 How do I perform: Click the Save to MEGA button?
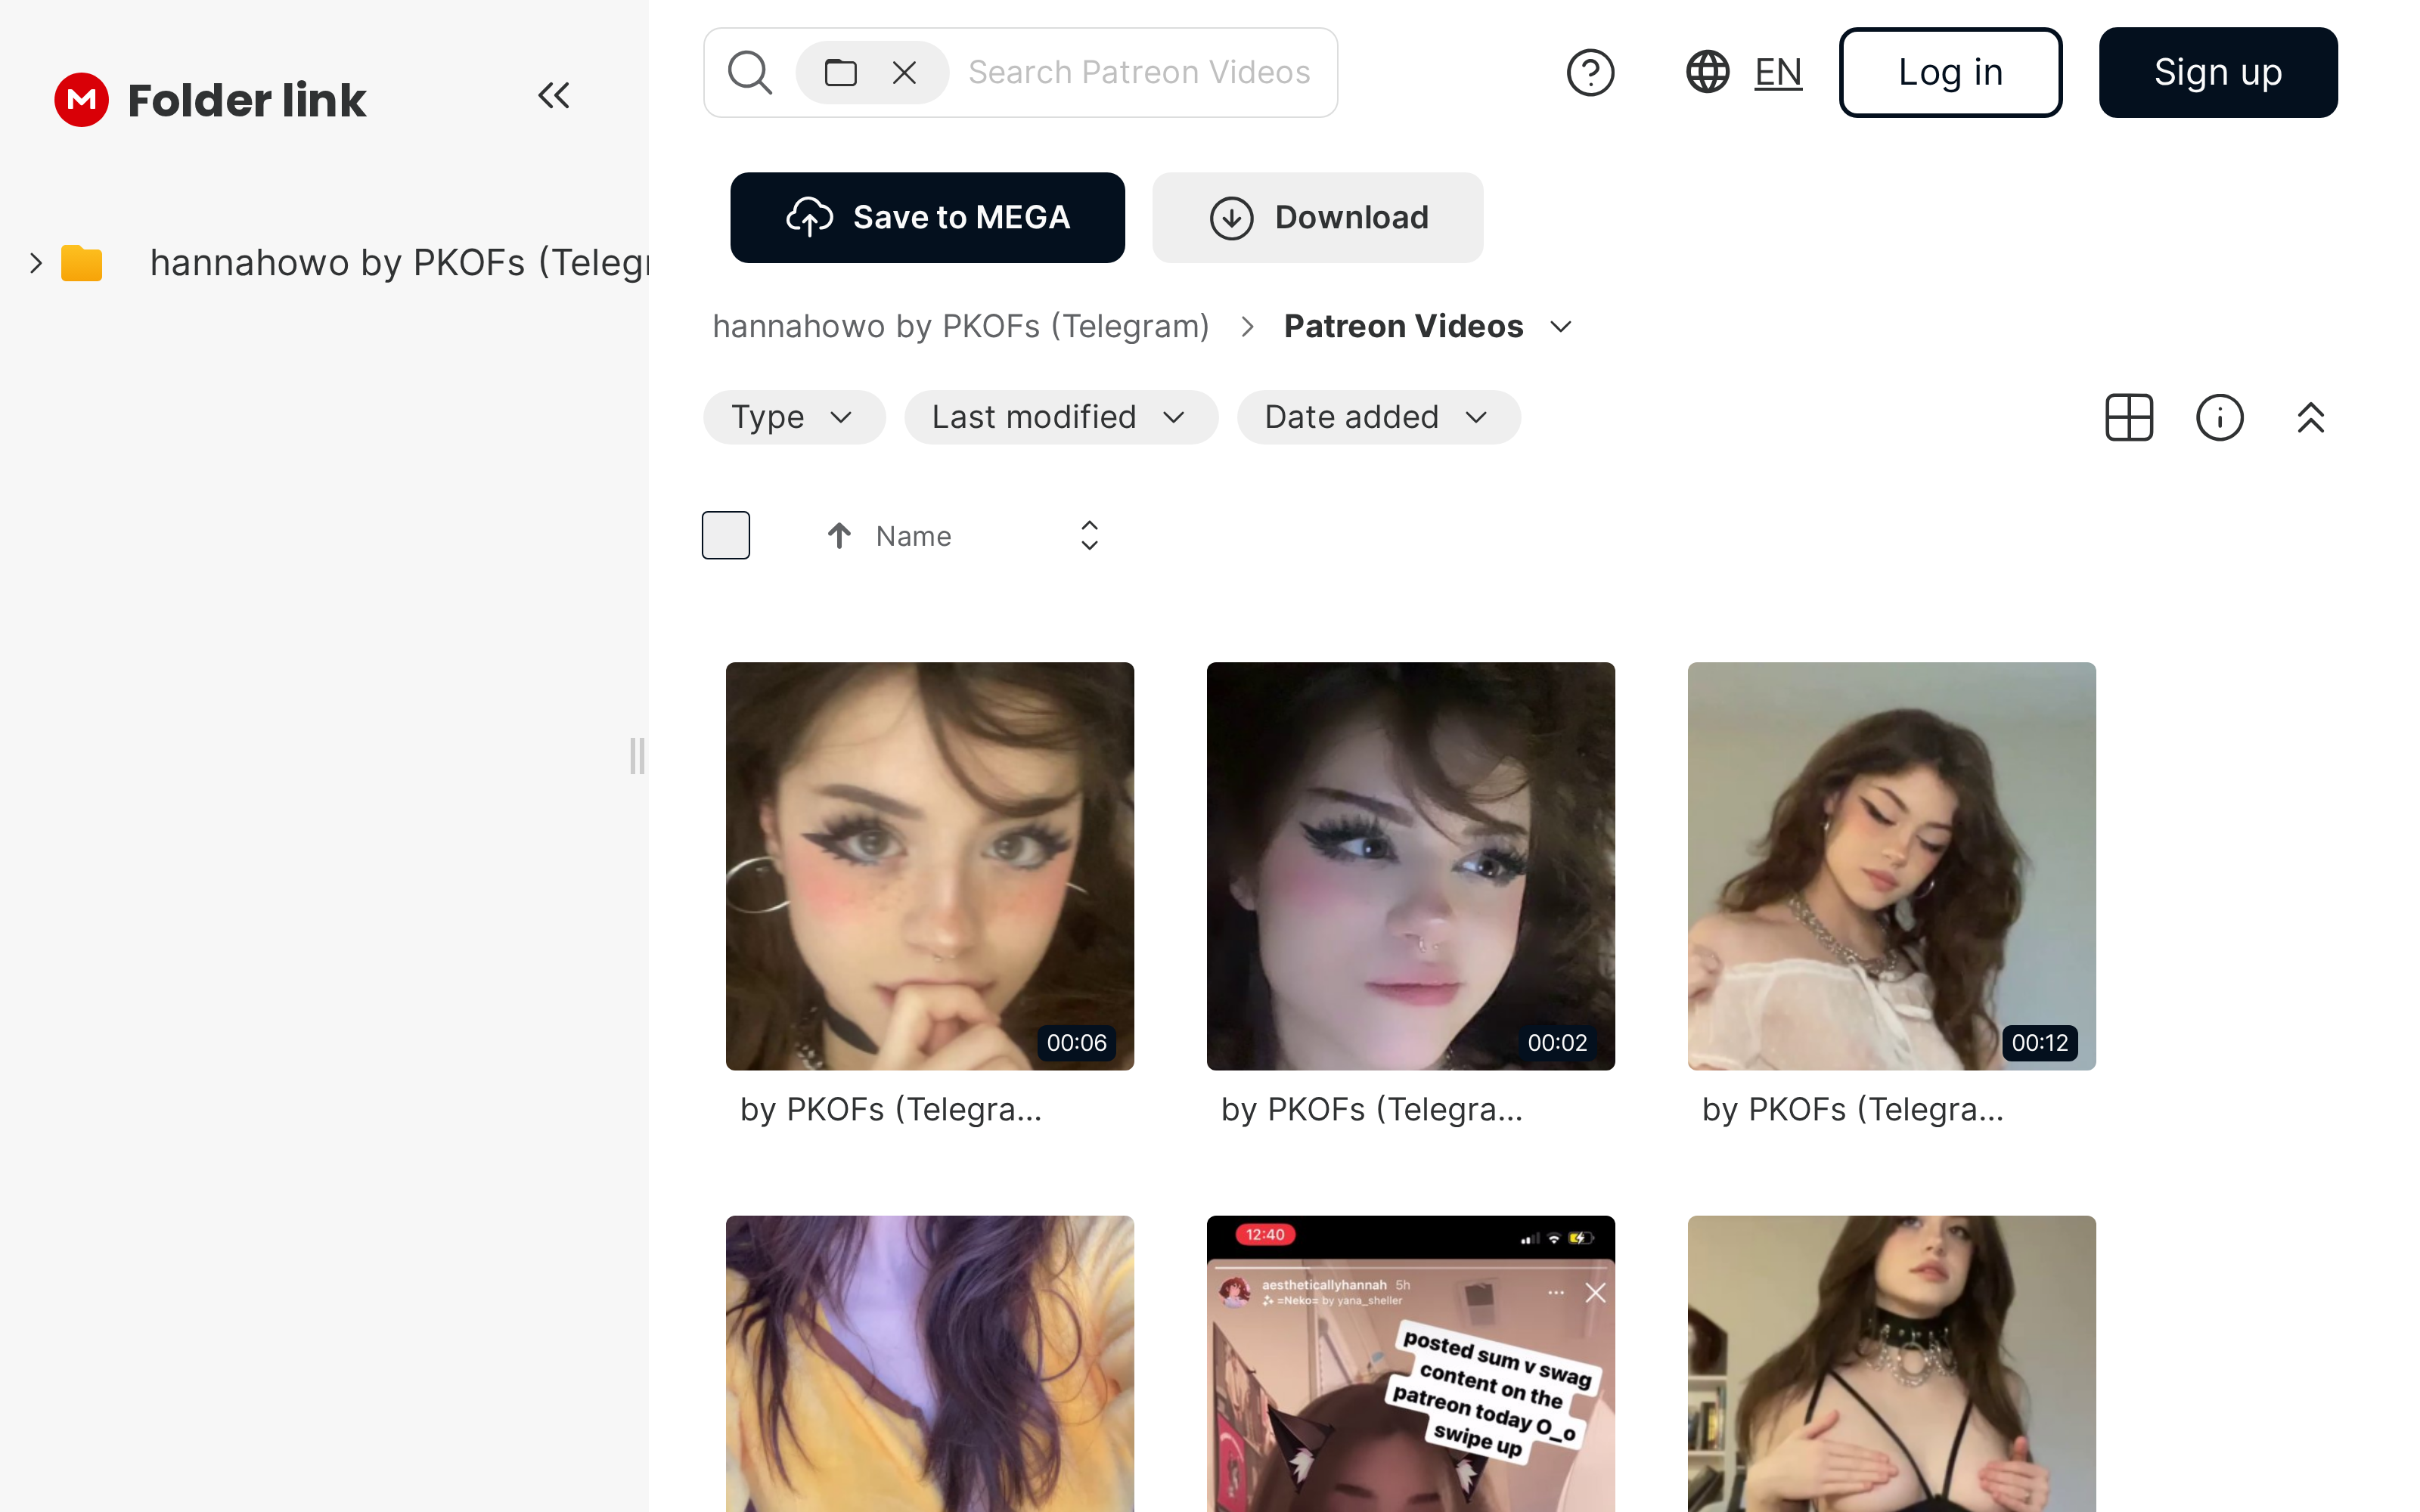pyautogui.click(x=927, y=217)
